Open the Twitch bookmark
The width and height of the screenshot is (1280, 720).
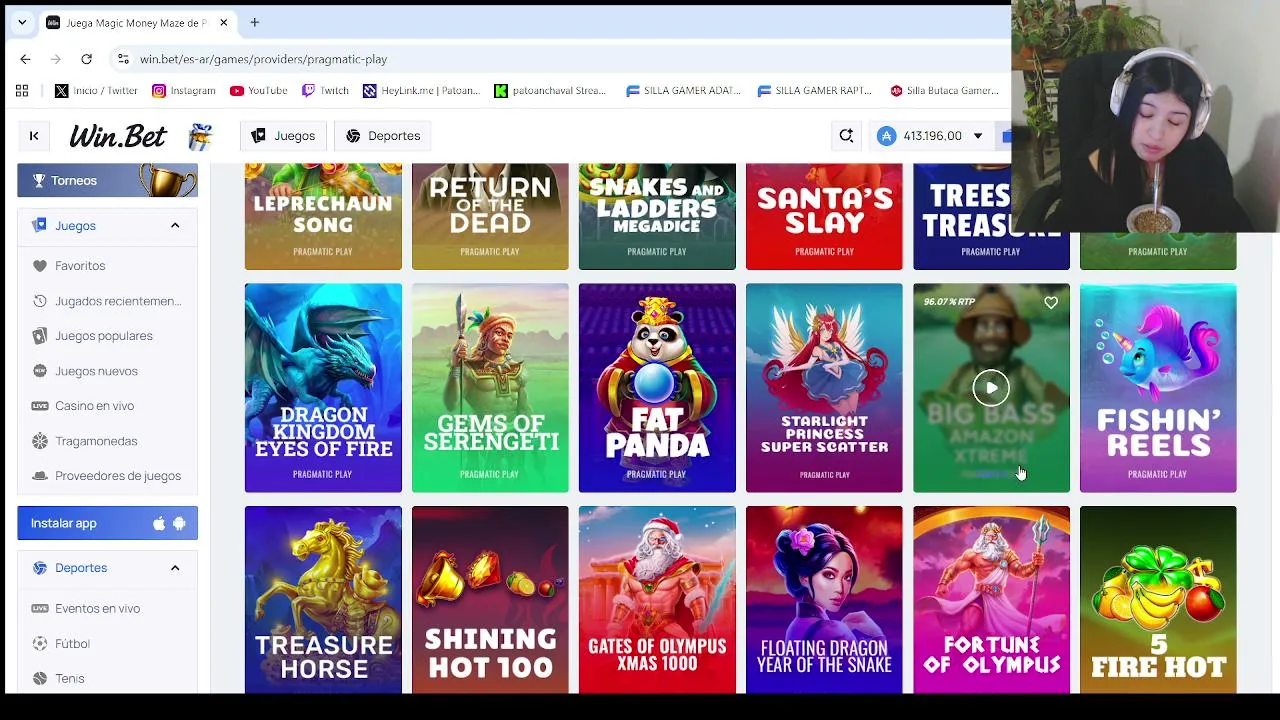325,91
